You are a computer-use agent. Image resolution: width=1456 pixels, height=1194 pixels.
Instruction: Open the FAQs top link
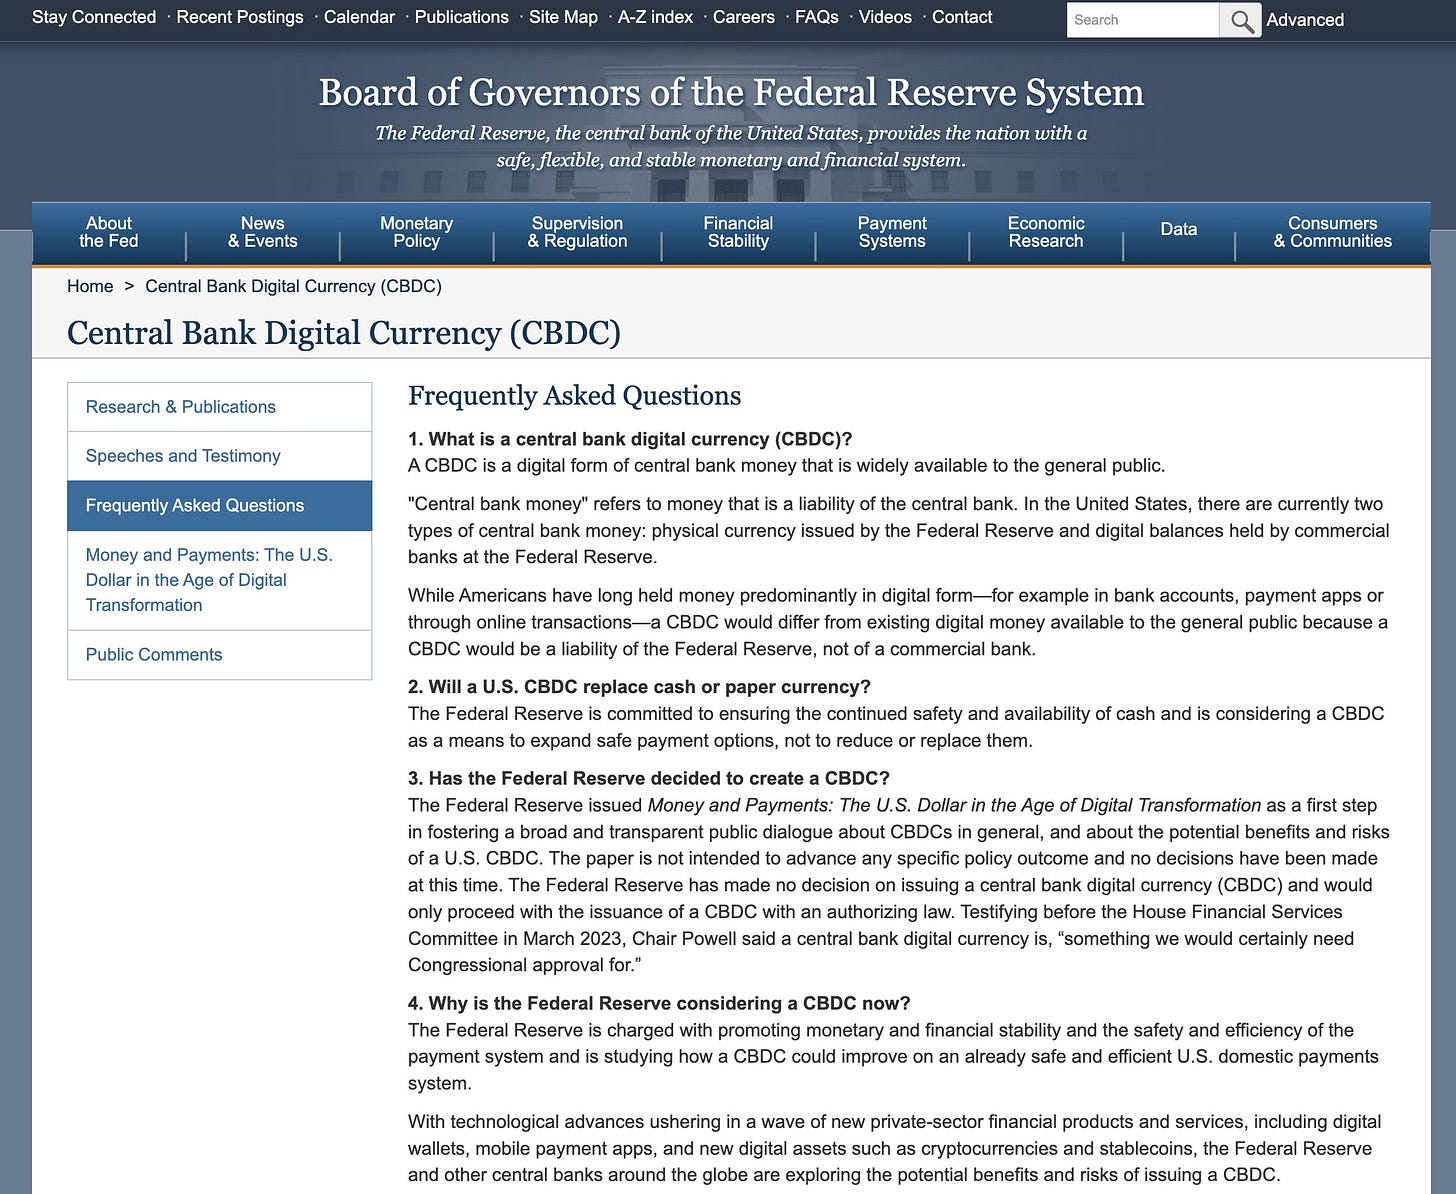coord(817,17)
